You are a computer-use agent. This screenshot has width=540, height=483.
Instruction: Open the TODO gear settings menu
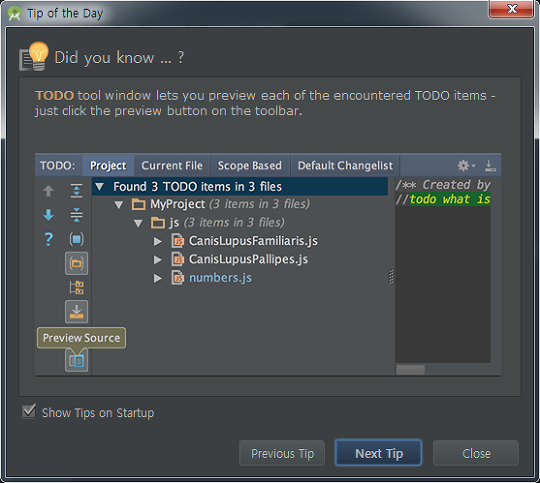click(466, 166)
